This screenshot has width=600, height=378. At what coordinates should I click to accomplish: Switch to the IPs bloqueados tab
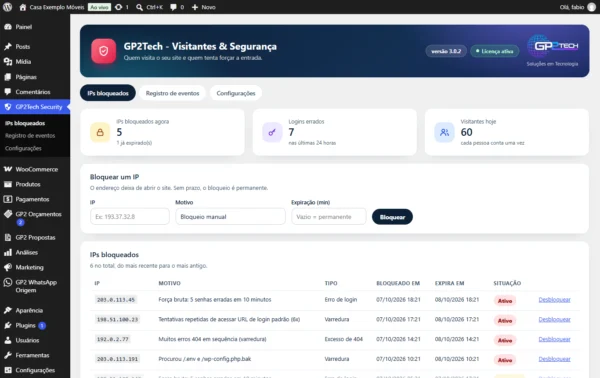tap(108, 93)
